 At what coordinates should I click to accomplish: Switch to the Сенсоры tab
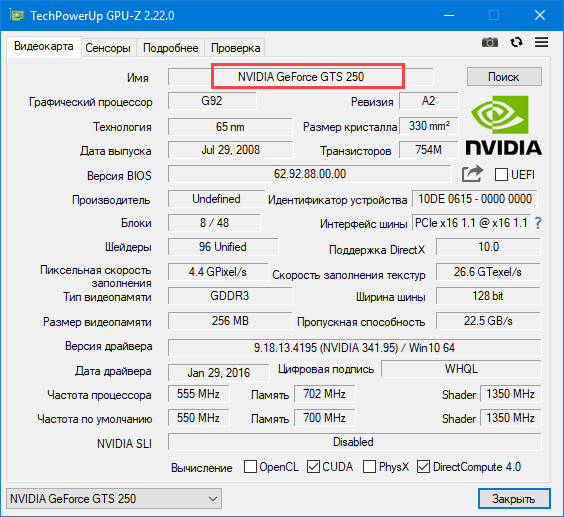[108, 48]
